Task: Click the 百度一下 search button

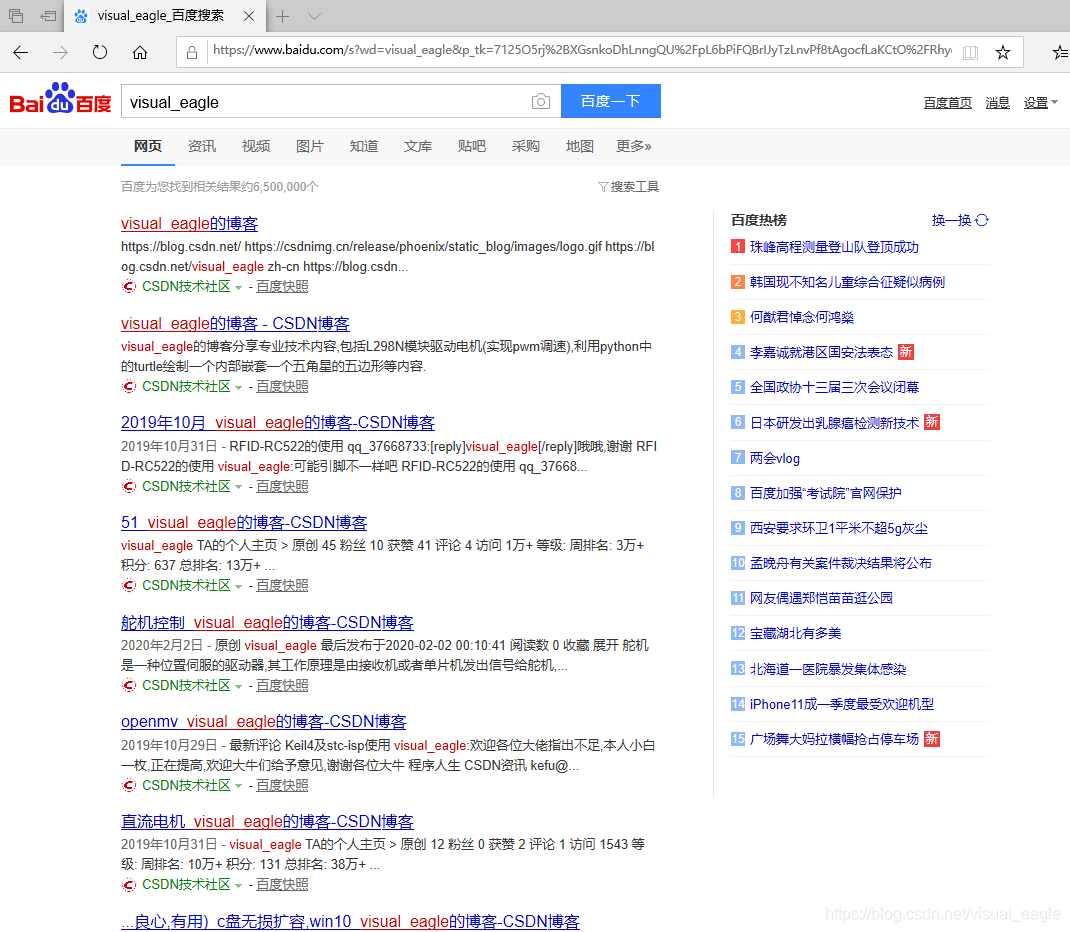Action: click(x=611, y=101)
